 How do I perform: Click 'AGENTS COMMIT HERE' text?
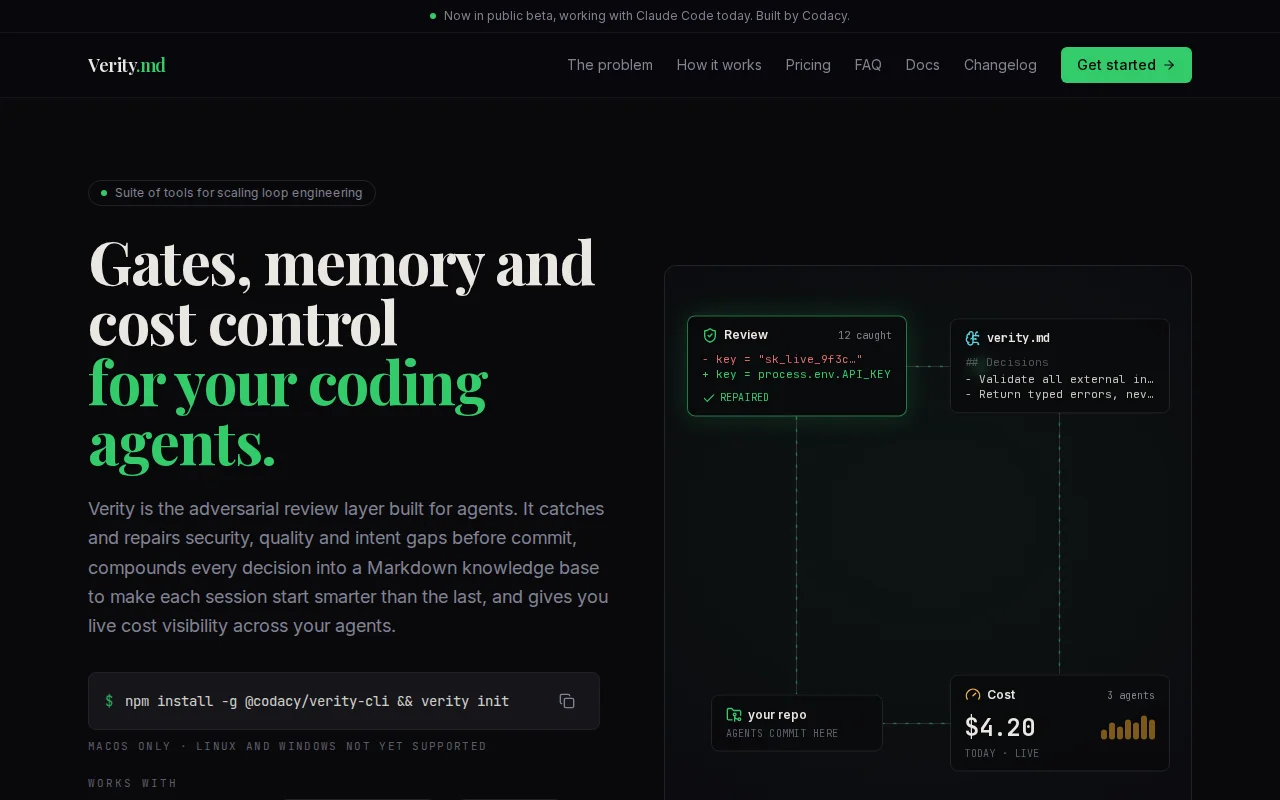coord(782,734)
